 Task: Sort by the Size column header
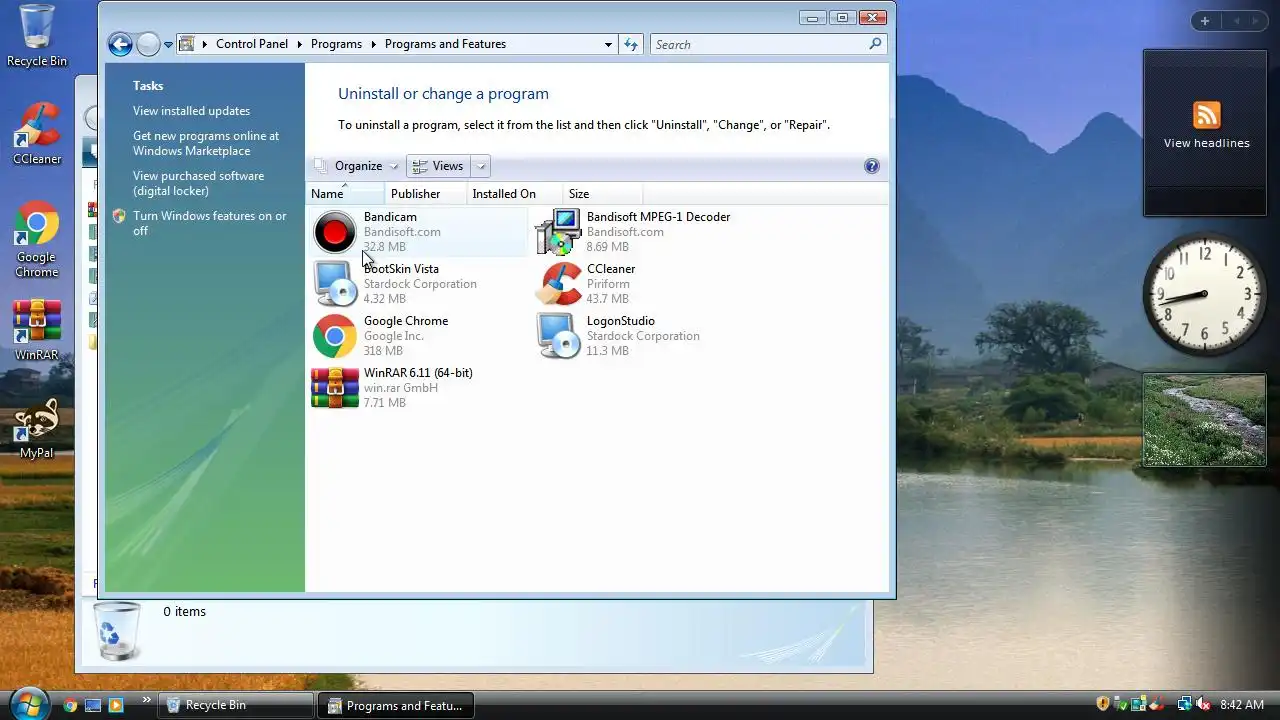[603, 194]
